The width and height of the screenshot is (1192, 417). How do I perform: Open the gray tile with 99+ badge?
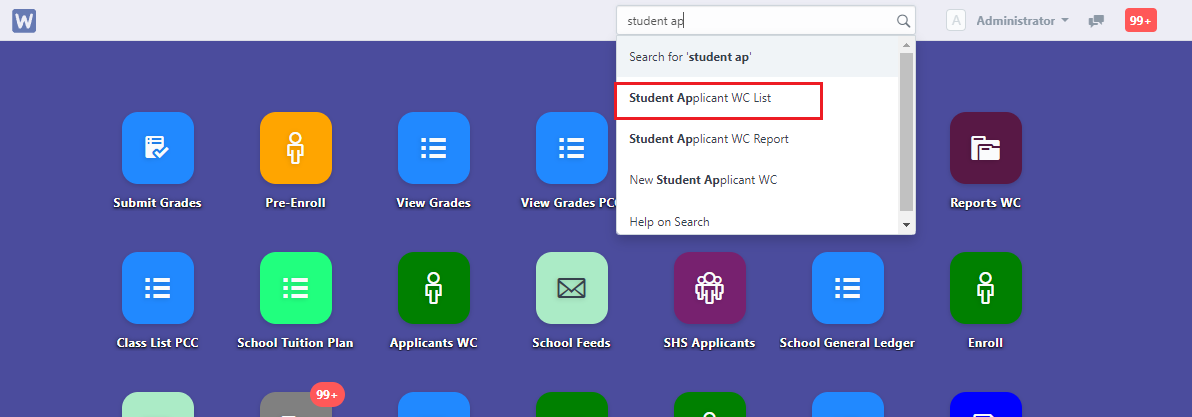pos(296,404)
